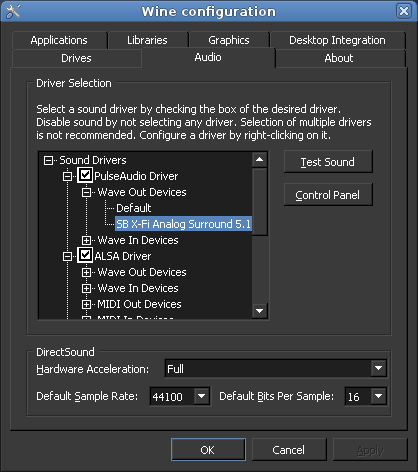The image size is (418, 472).
Task: Collapse the ALSA Driver node
Action: (x=67, y=256)
